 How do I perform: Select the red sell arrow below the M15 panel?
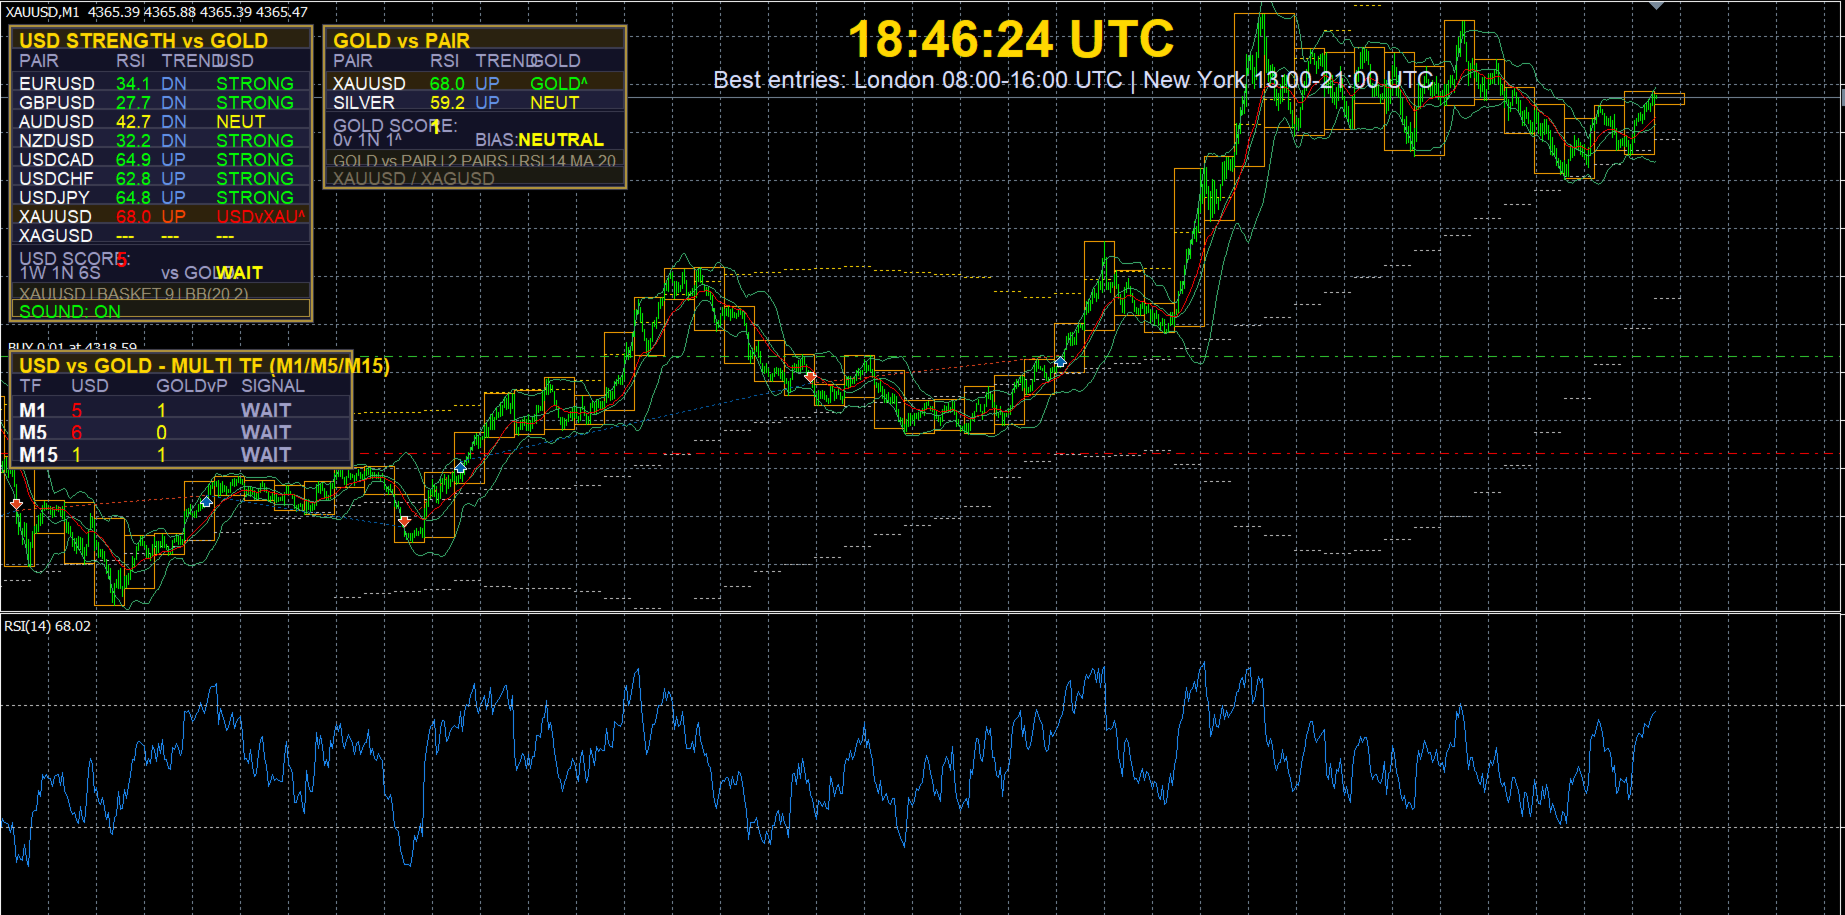point(404,521)
